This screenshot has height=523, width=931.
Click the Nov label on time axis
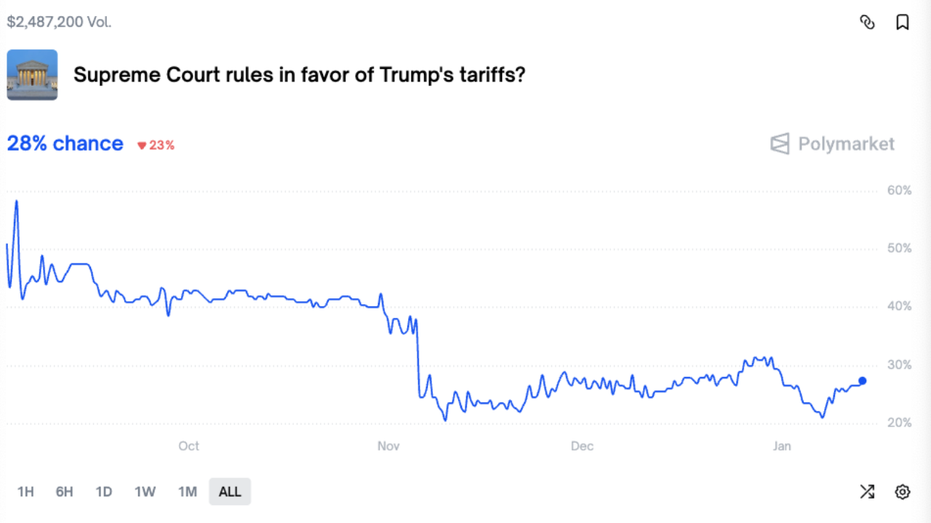click(x=388, y=446)
